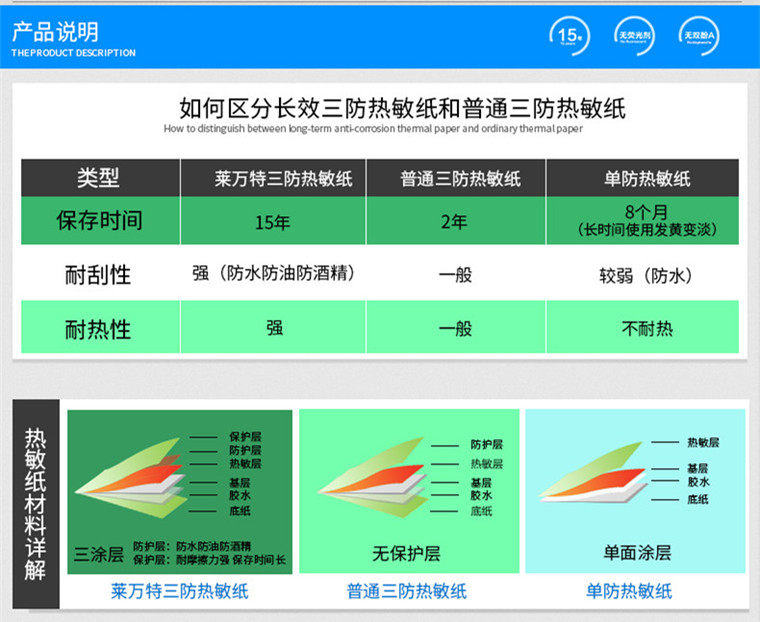Click the 单面涂层 caption text

pos(637,553)
